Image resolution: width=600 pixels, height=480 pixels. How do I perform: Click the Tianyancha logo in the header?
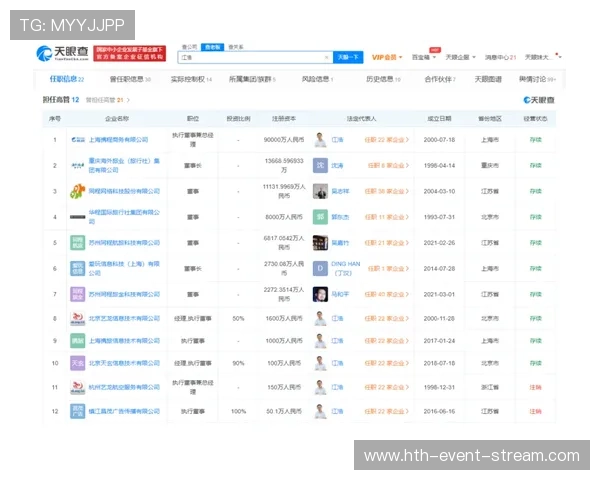[x=62, y=53]
